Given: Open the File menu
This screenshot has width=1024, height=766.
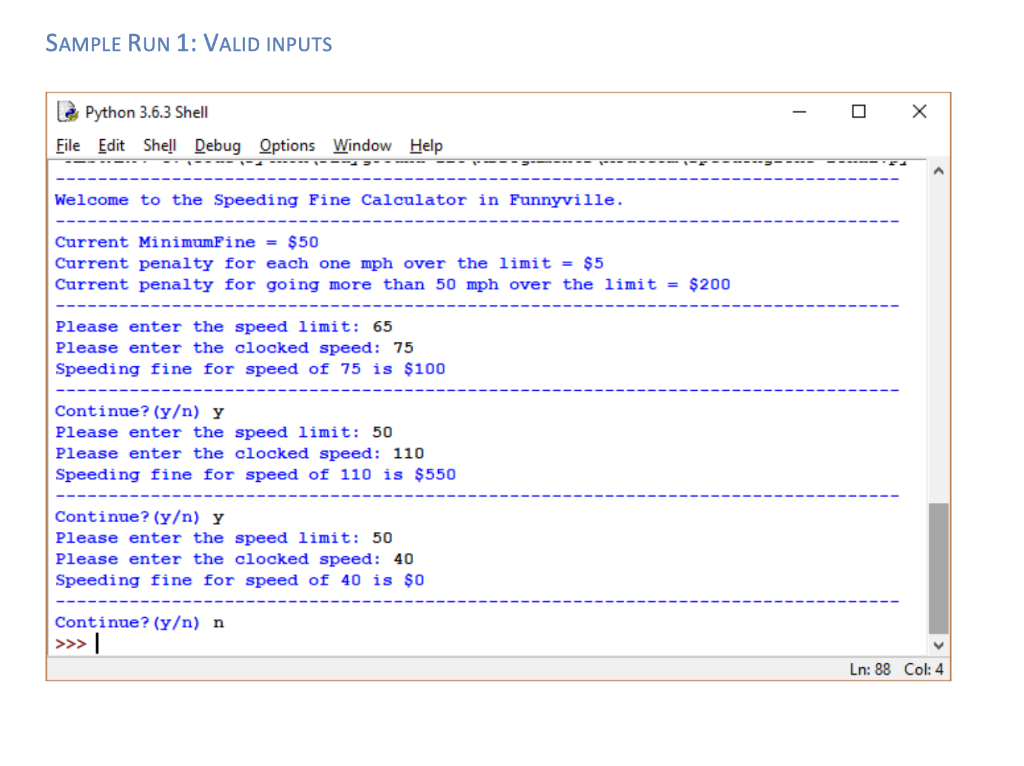Looking at the screenshot, I should coord(67,145).
